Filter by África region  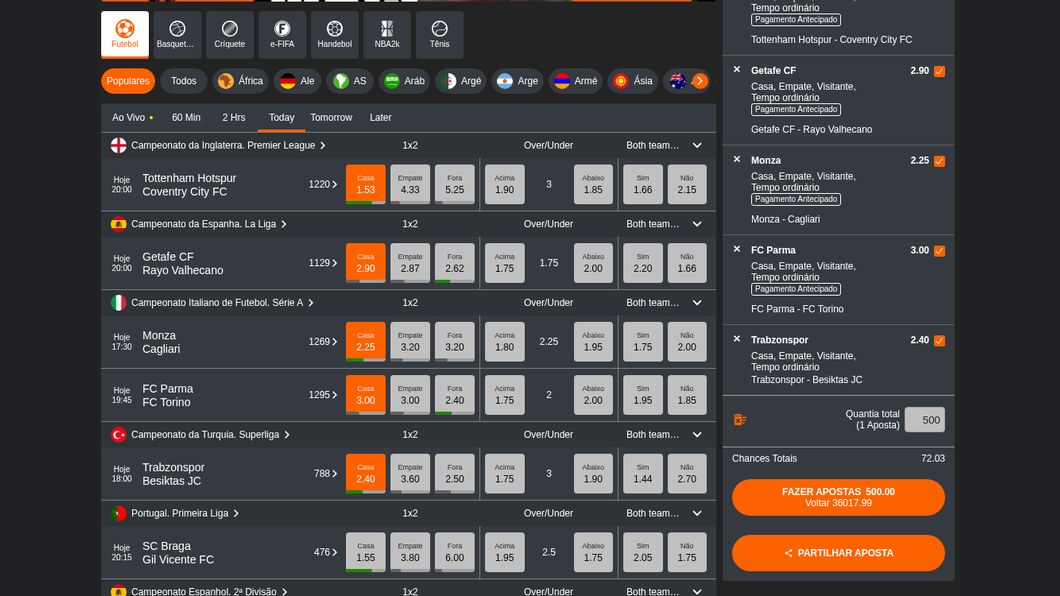[x=241, y=81]
